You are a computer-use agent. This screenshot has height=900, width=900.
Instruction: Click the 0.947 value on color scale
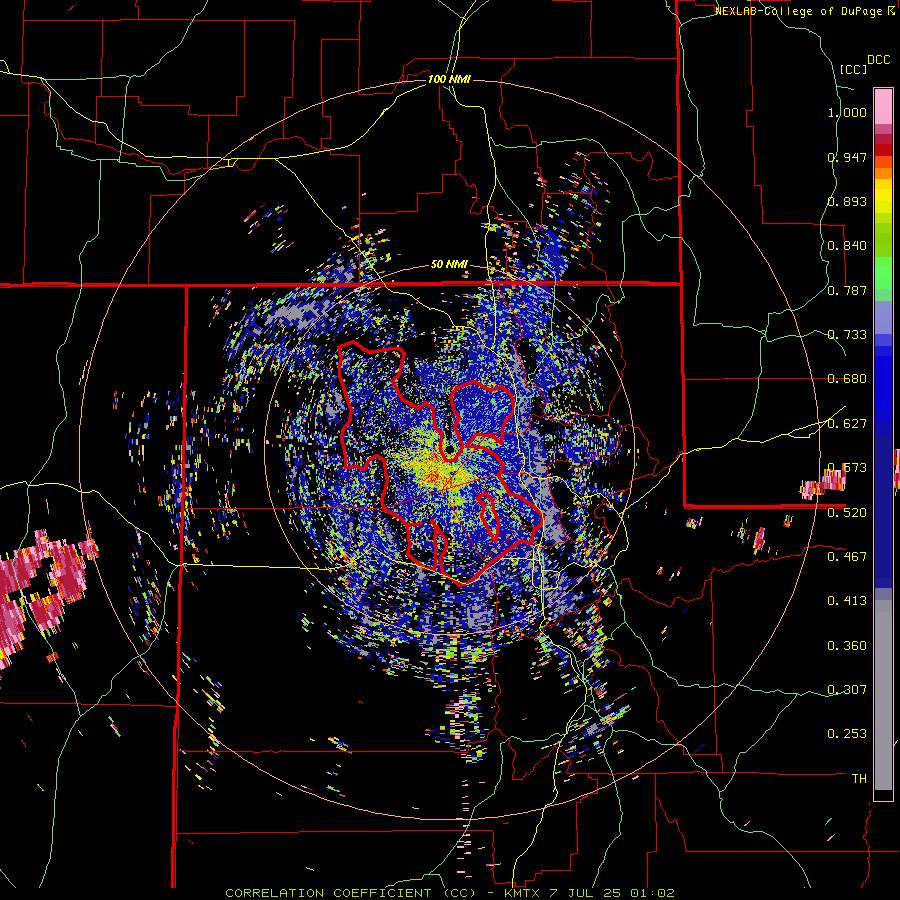tap(847, 157)
